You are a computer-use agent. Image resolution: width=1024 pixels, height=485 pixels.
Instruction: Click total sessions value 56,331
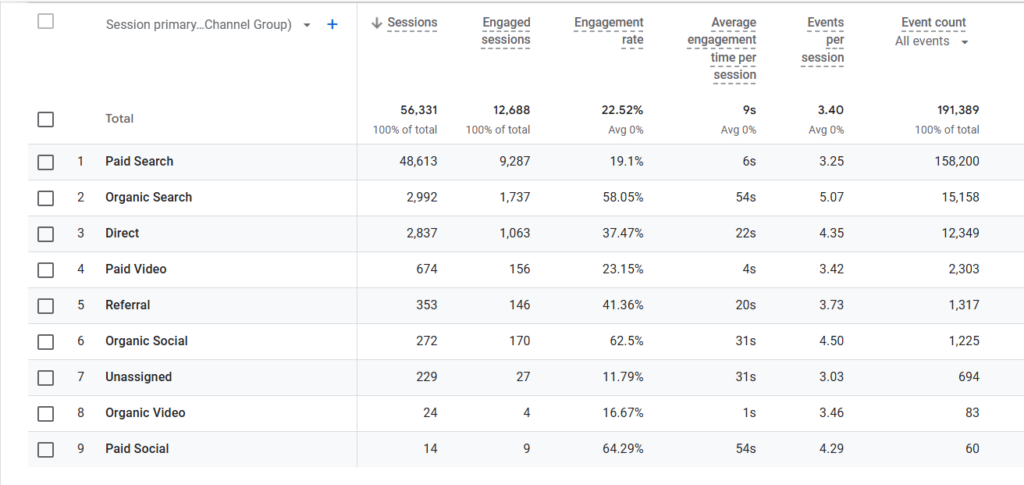(419, 110)
